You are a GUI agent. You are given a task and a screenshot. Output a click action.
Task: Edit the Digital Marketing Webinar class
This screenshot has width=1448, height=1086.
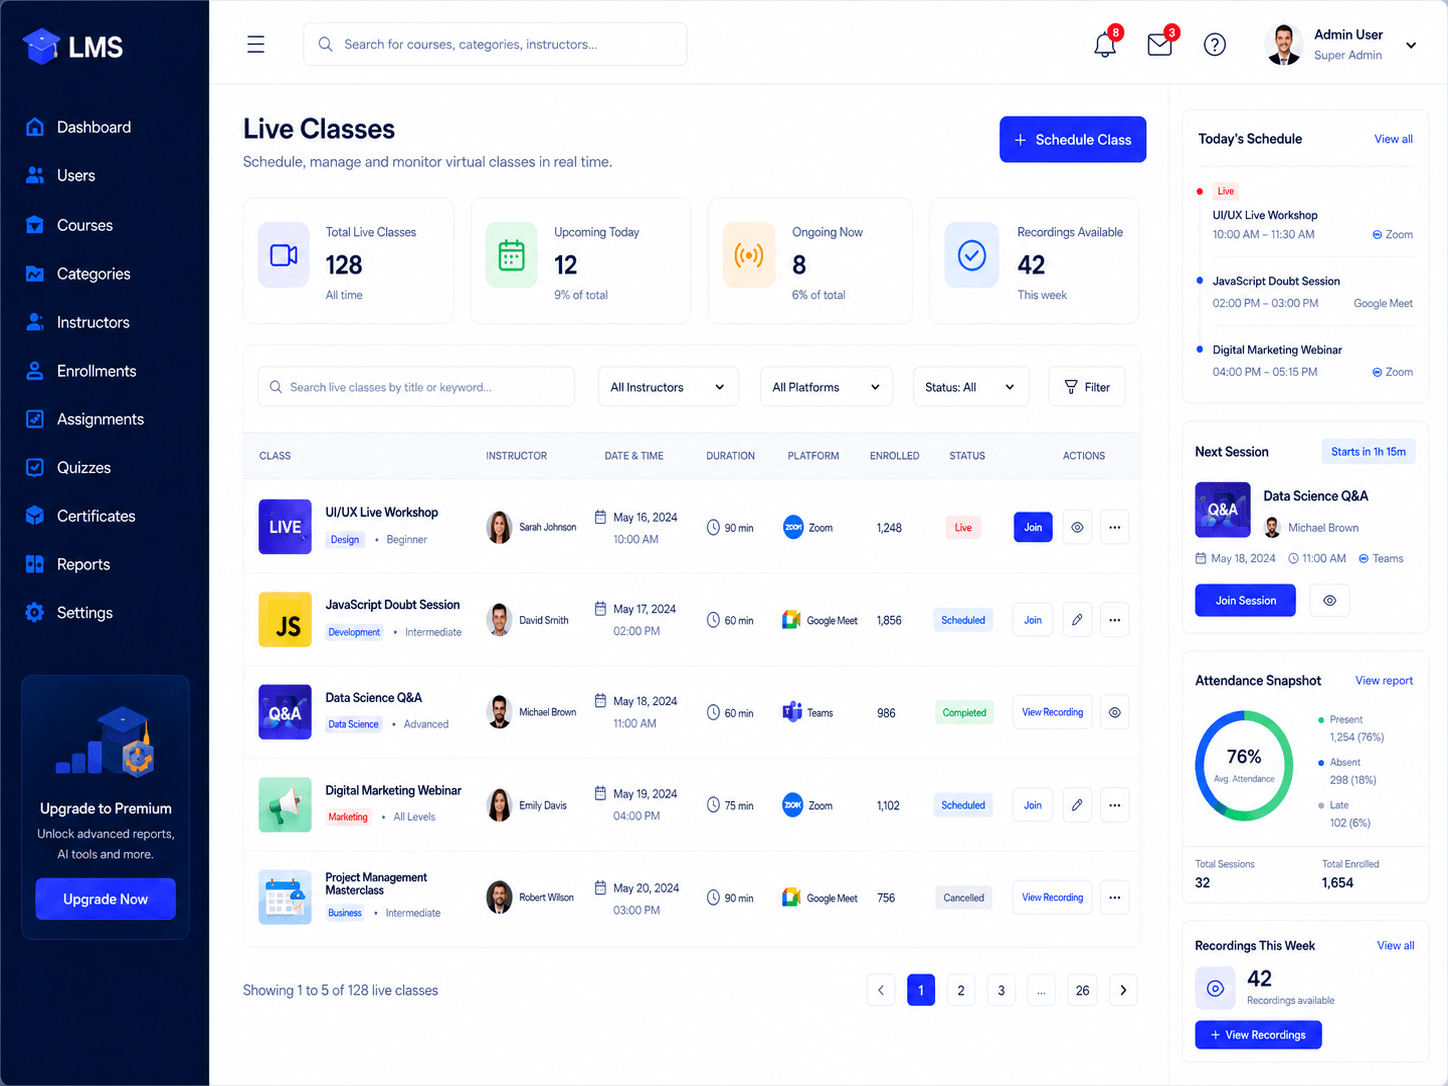[1077, 805]
